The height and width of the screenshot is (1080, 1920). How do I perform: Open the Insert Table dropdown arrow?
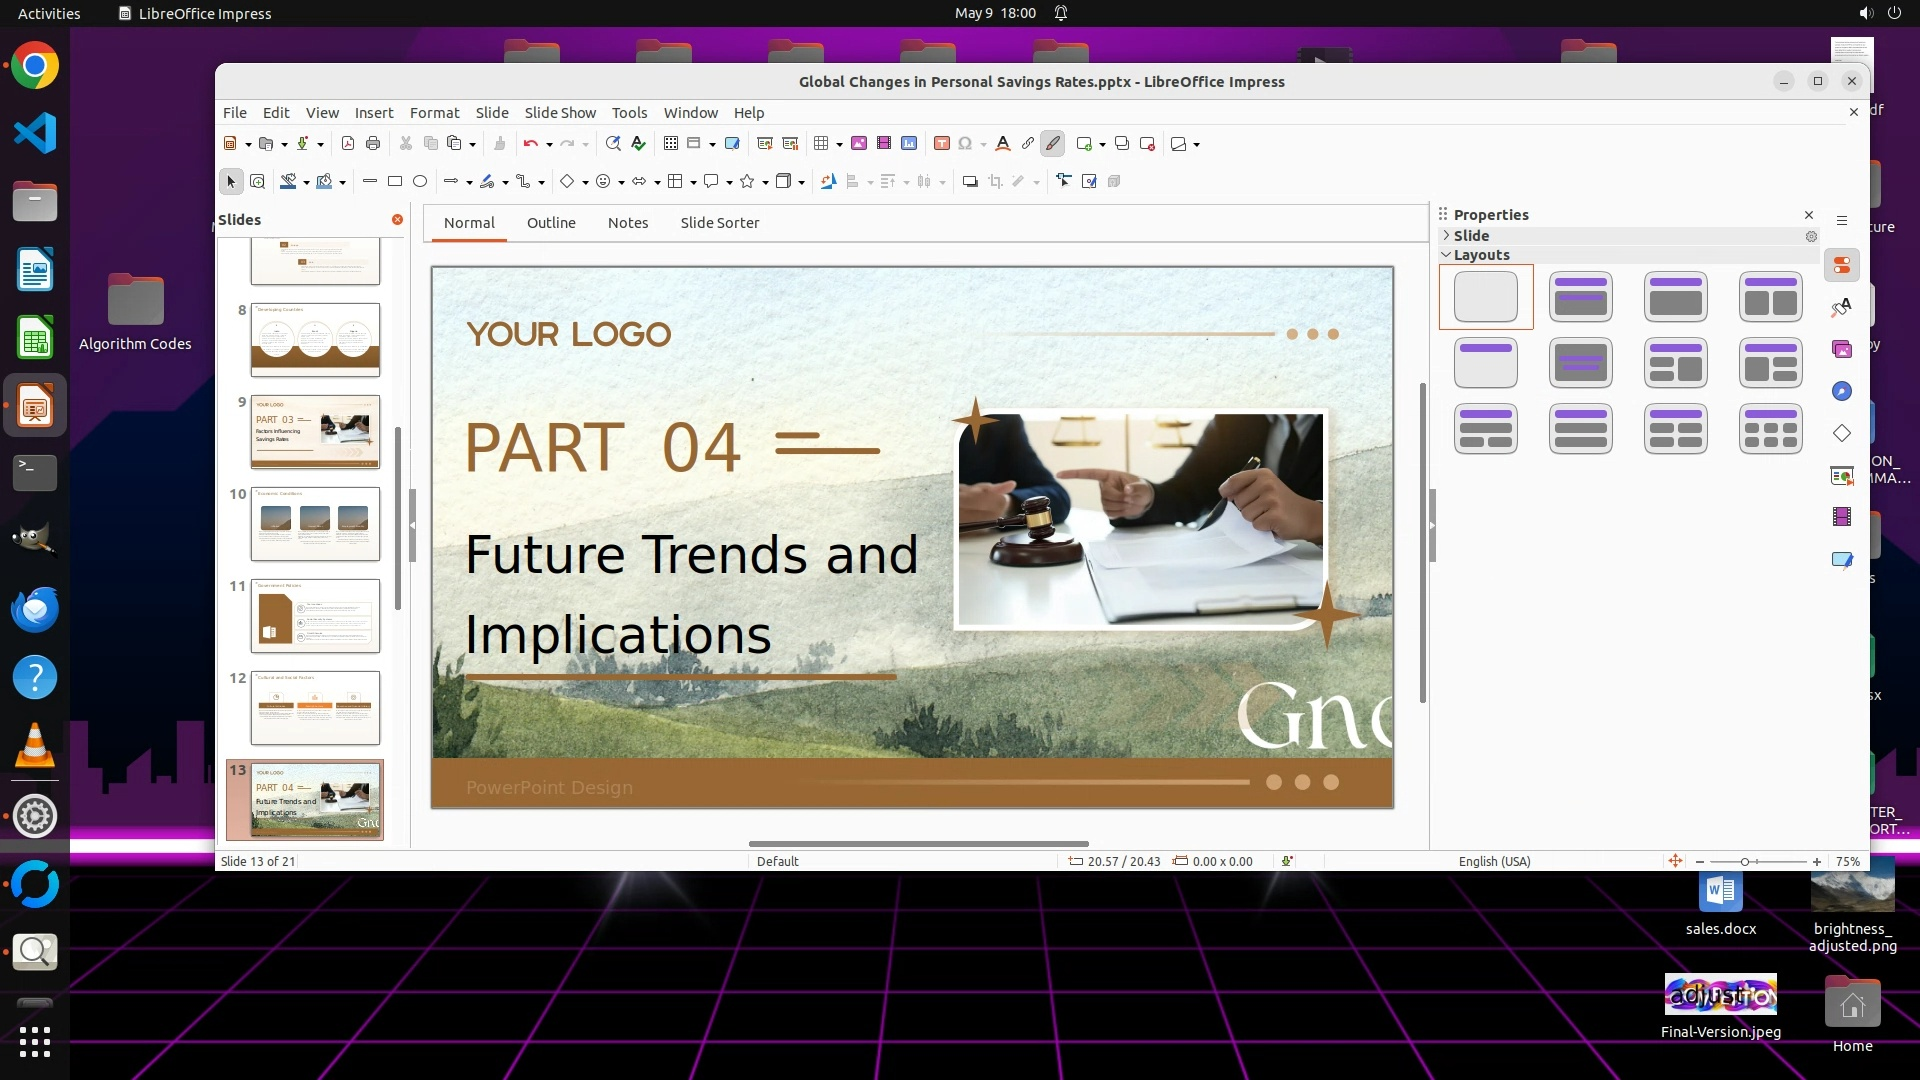(839, 144)
